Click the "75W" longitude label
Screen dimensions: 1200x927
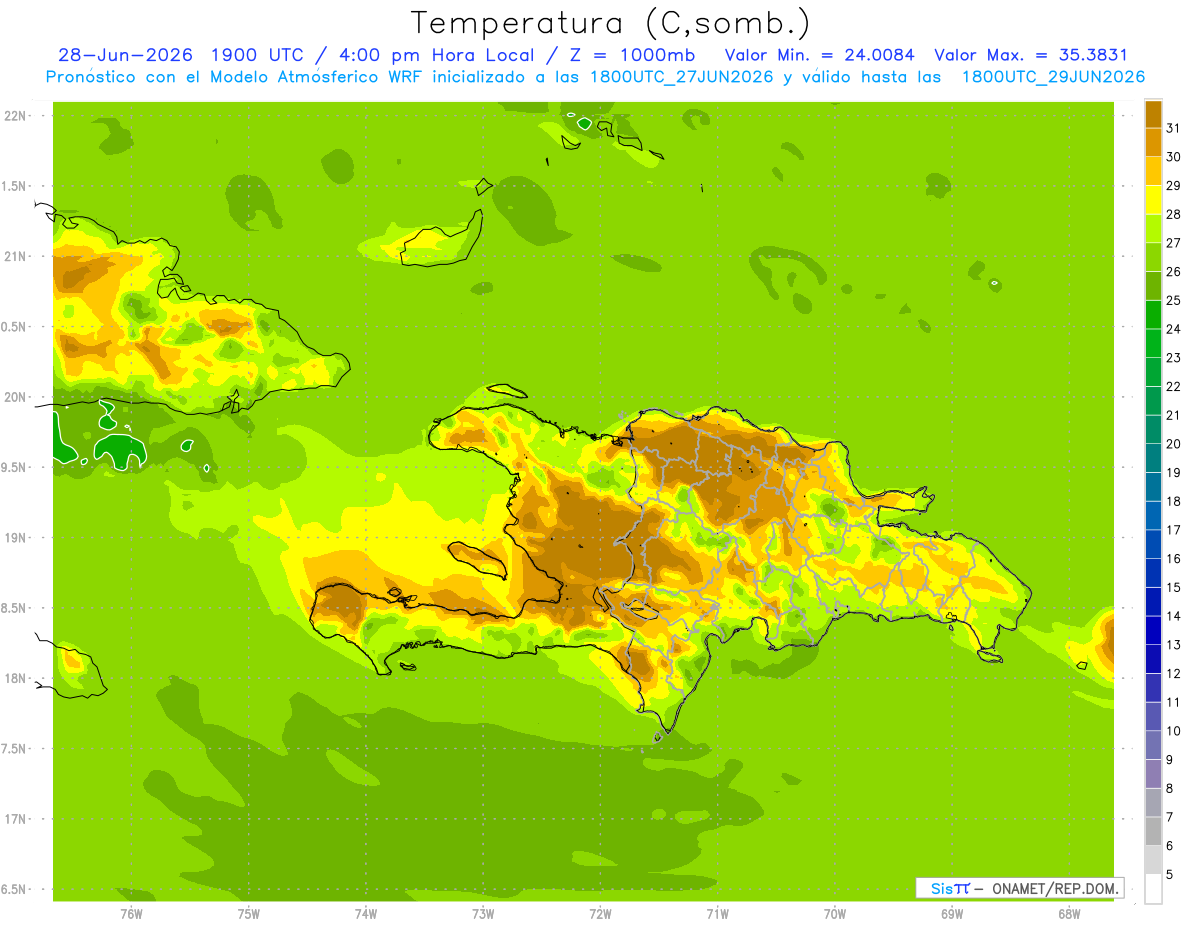pos(249,913)
